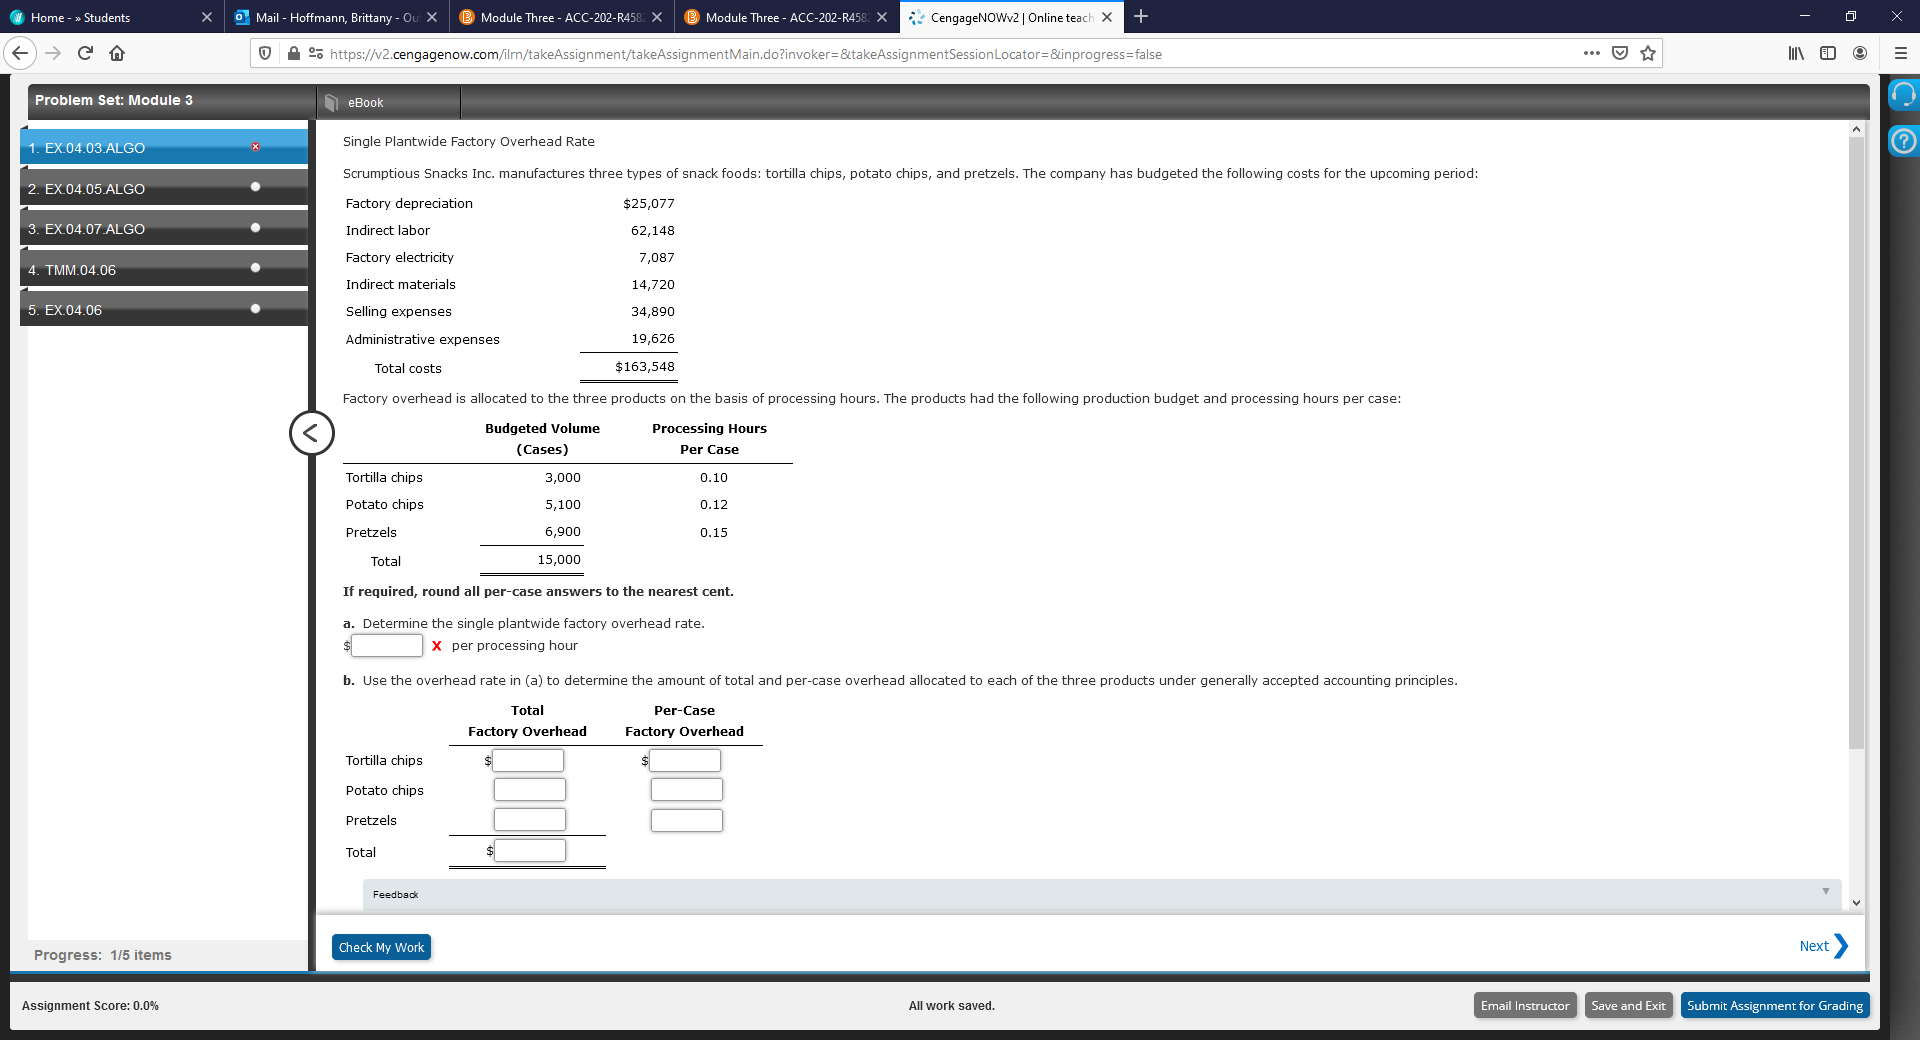Viewport: 1920px width, 1040px height.
Task: Toggle the sidebar view icon
Action: tap(1828, 53)
